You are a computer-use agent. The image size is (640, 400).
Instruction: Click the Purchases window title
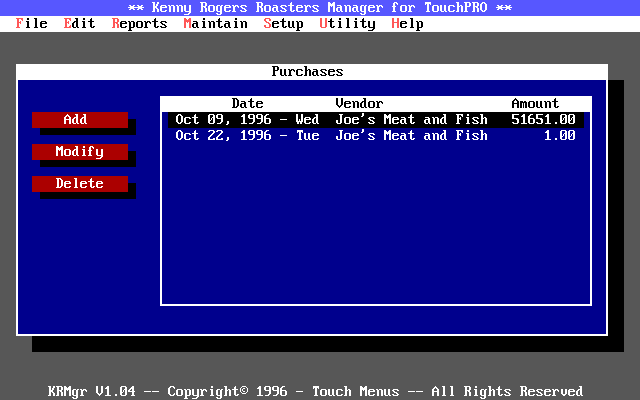[307, 71]
